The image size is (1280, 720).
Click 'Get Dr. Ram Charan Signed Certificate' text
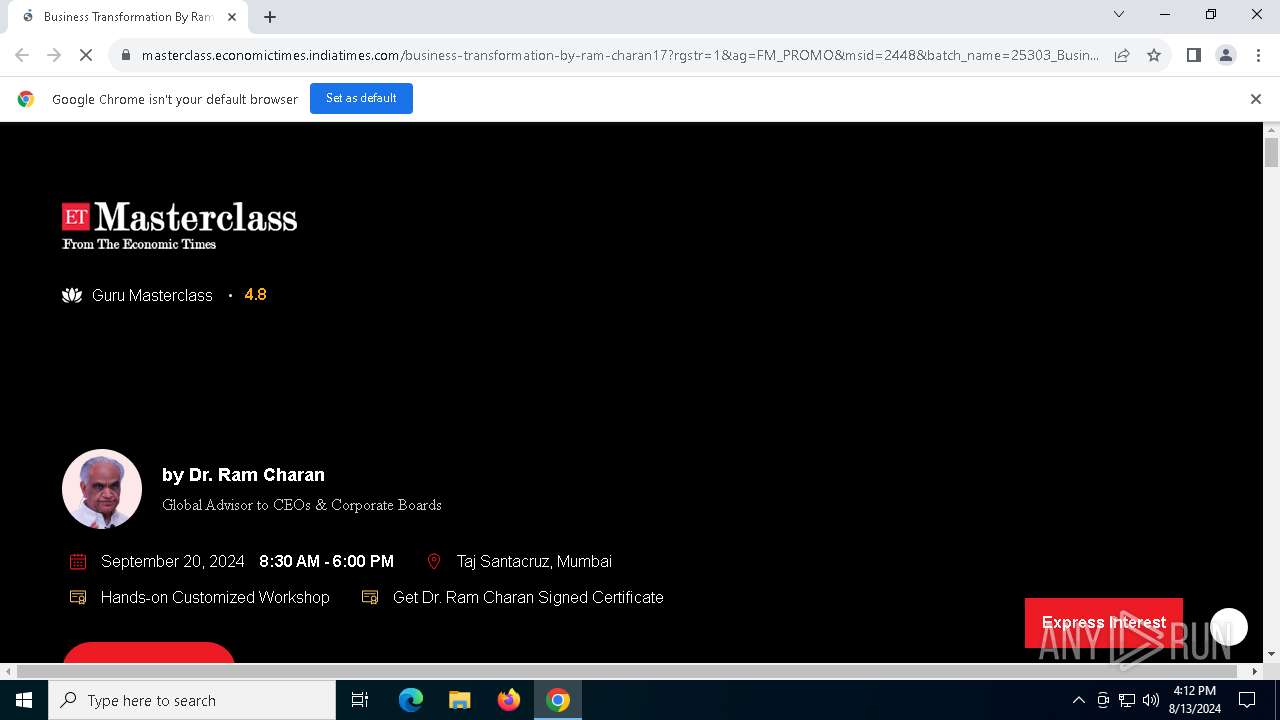tap(528, 597)
